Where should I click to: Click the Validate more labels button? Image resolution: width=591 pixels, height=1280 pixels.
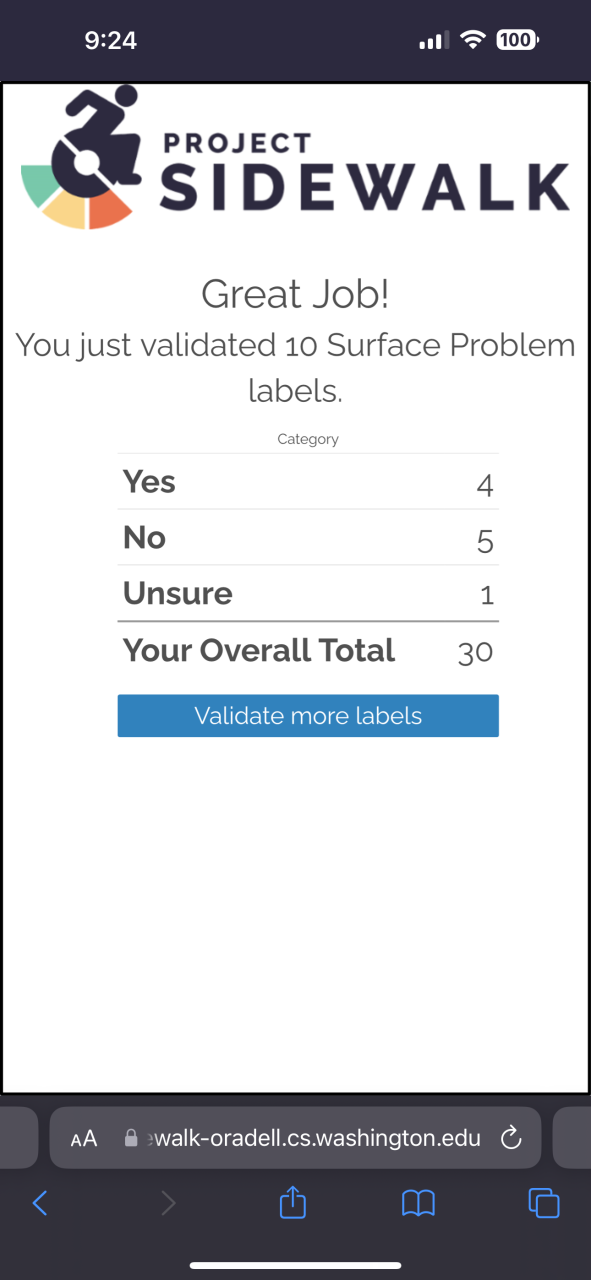308,716
